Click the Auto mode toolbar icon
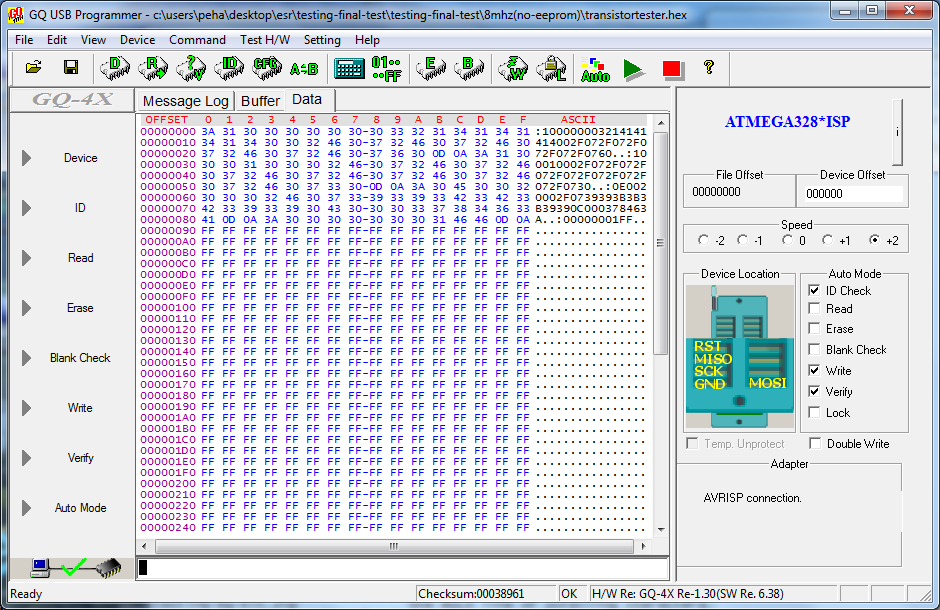The height and width of the screenshot is (610, 940). [595, 69]
